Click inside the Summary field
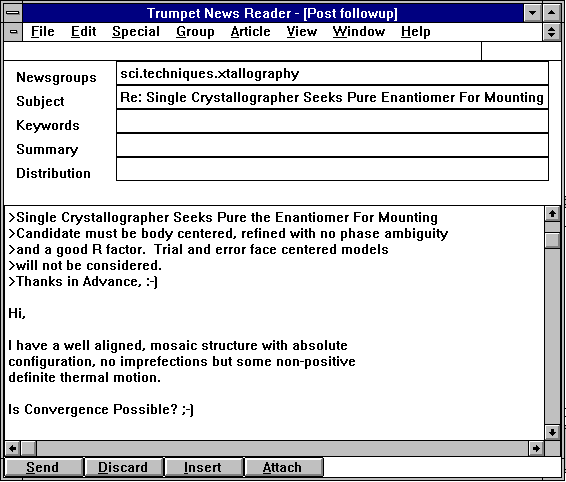This screenshot has width=566, height=482. [332, 146]
